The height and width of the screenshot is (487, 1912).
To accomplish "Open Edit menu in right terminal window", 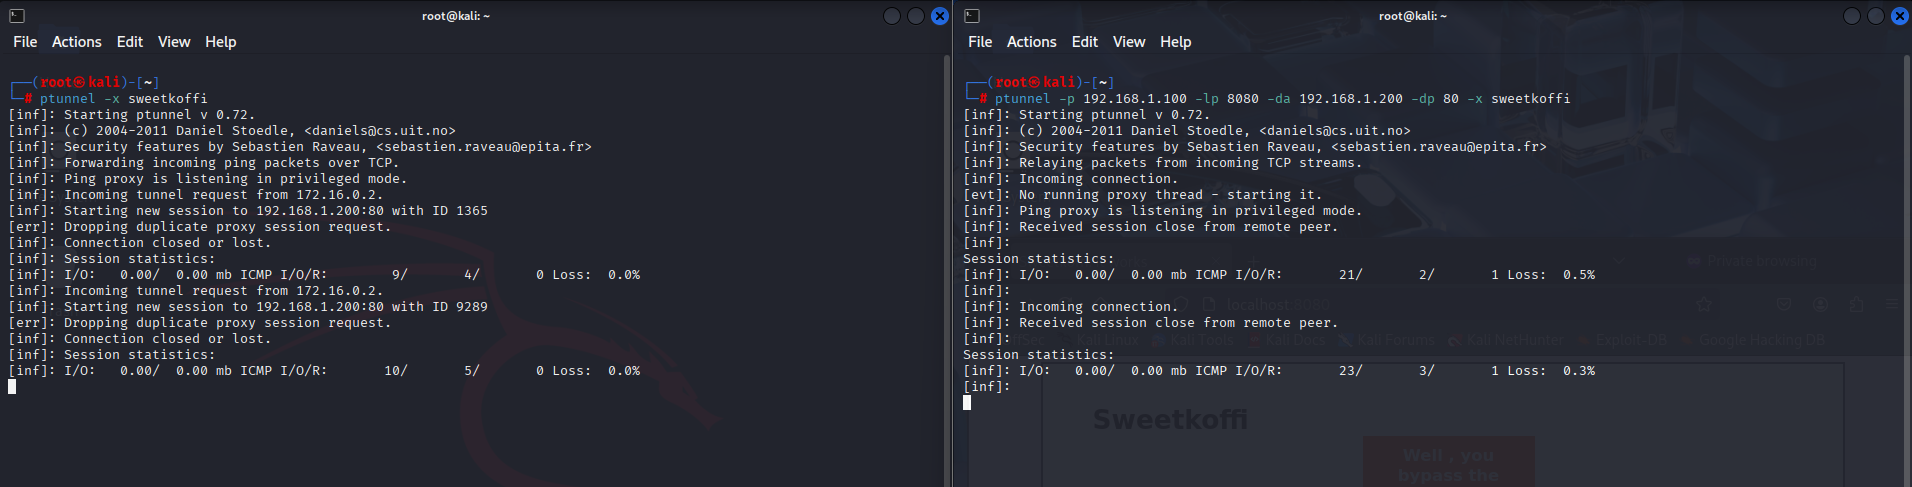I will (1085, 42).
